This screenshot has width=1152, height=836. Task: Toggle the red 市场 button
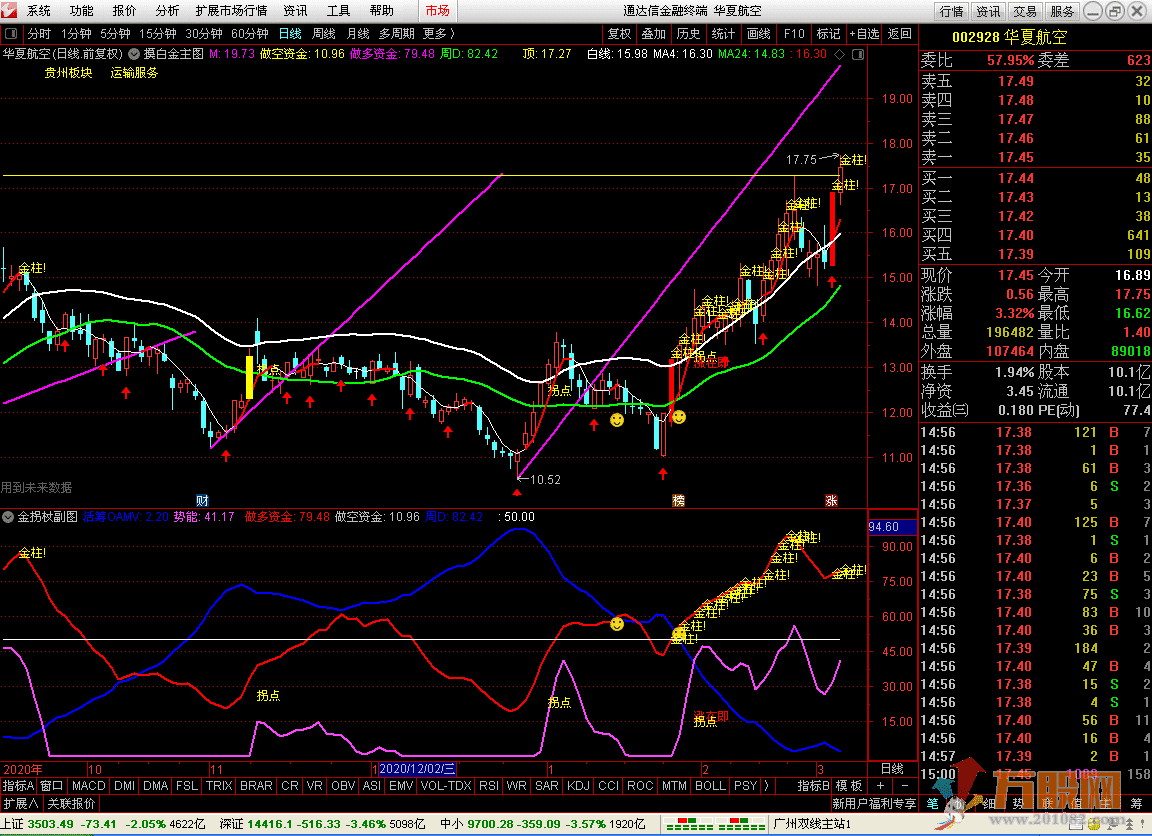(x=438, y=11)
